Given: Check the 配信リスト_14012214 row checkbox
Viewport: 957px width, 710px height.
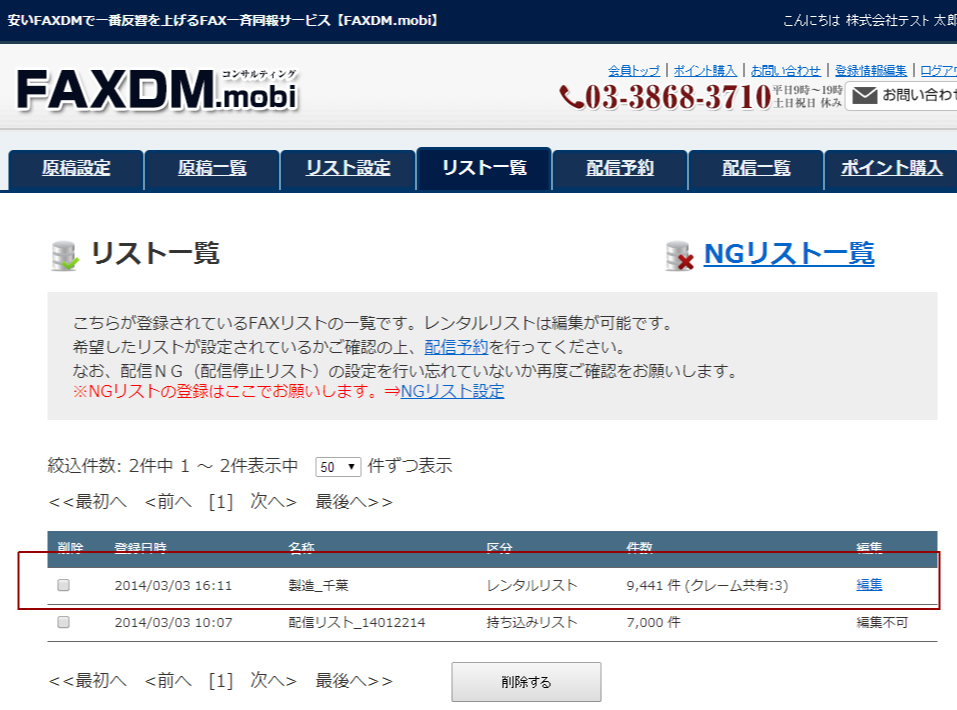Looking at the screenshot, I should click(64, 622).
